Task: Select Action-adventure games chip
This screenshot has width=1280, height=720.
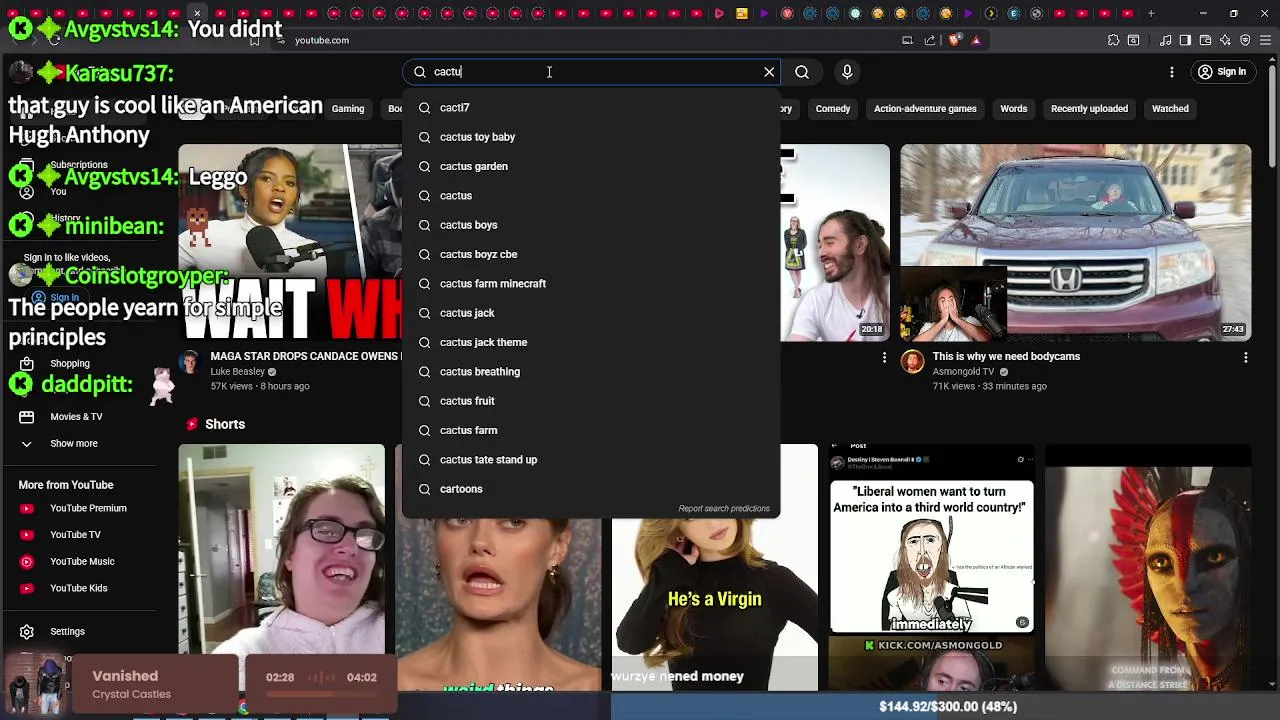Action: pos(925,109)
